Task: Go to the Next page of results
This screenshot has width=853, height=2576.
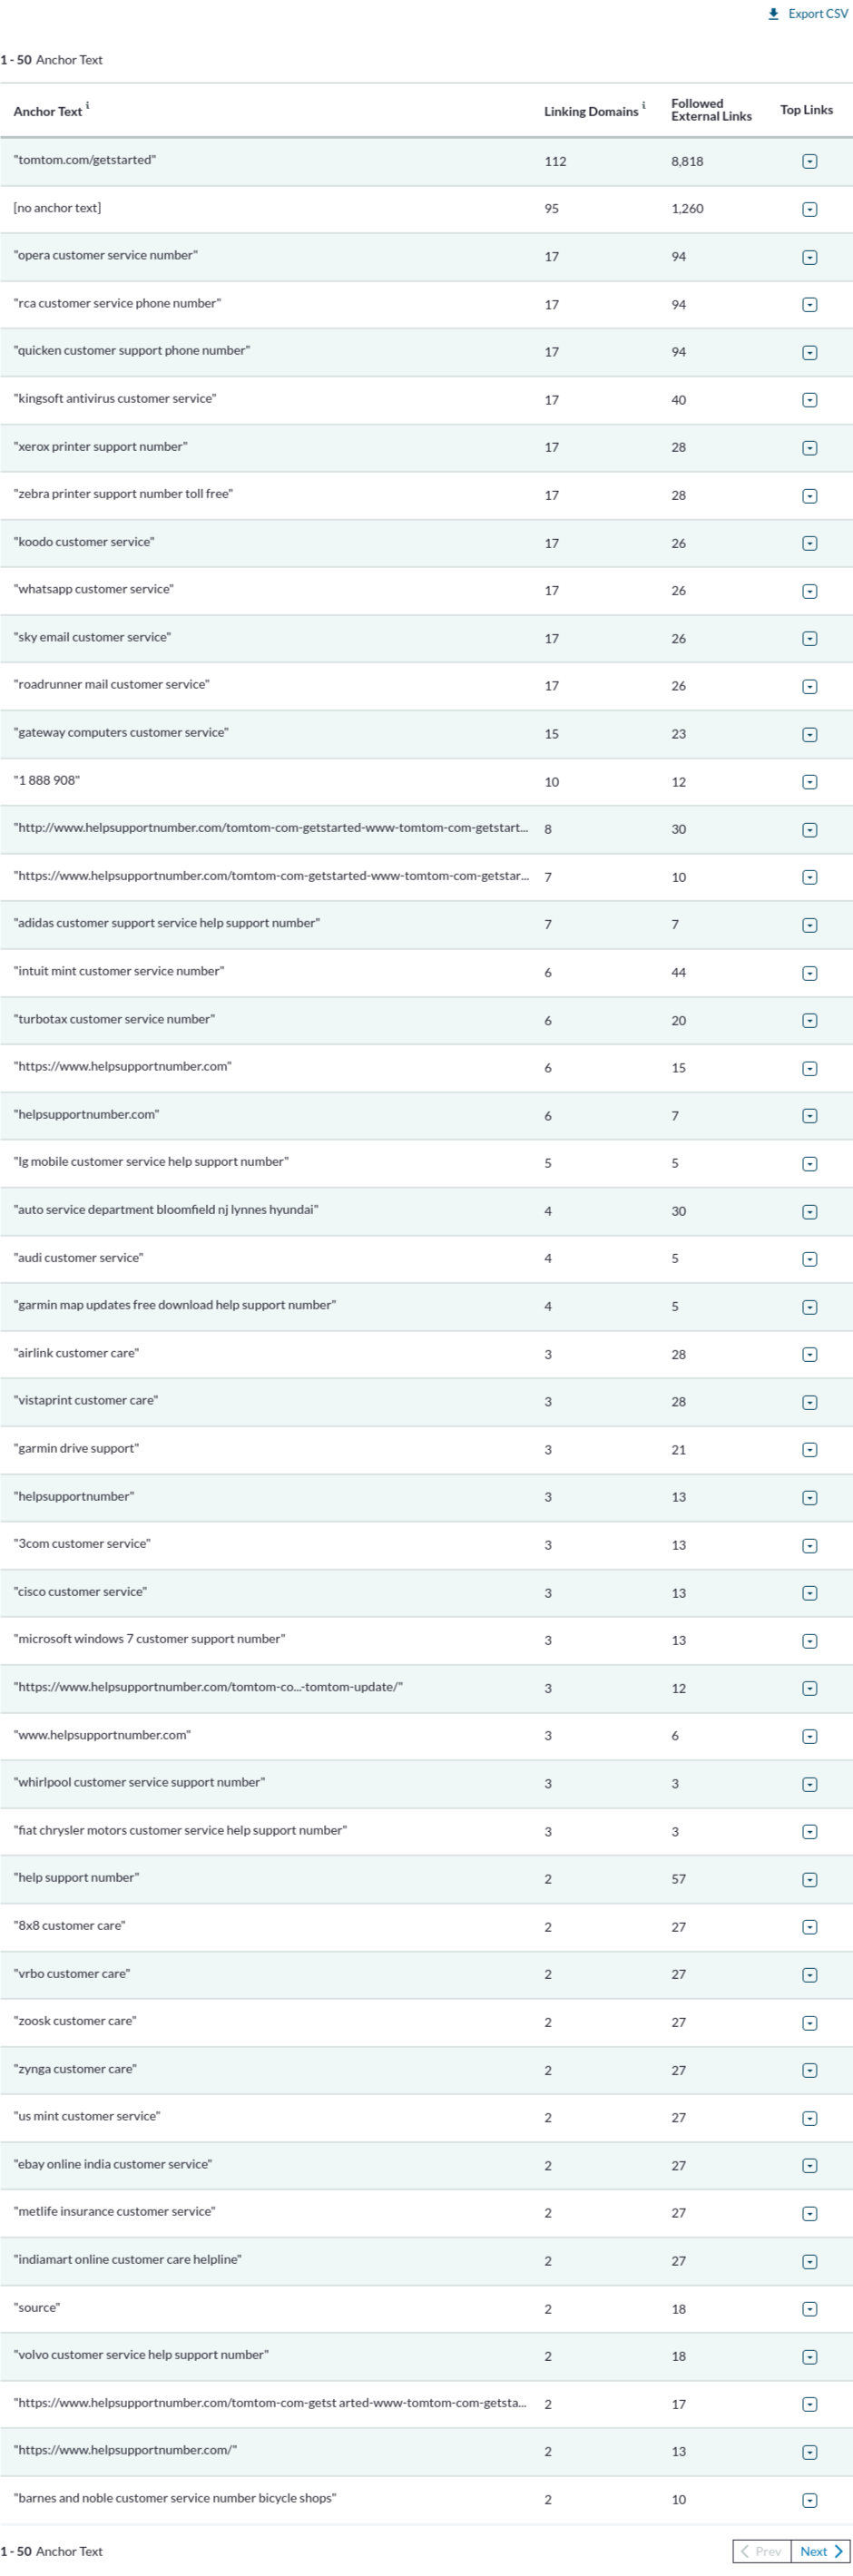Action: click(x=814, y=2551)
